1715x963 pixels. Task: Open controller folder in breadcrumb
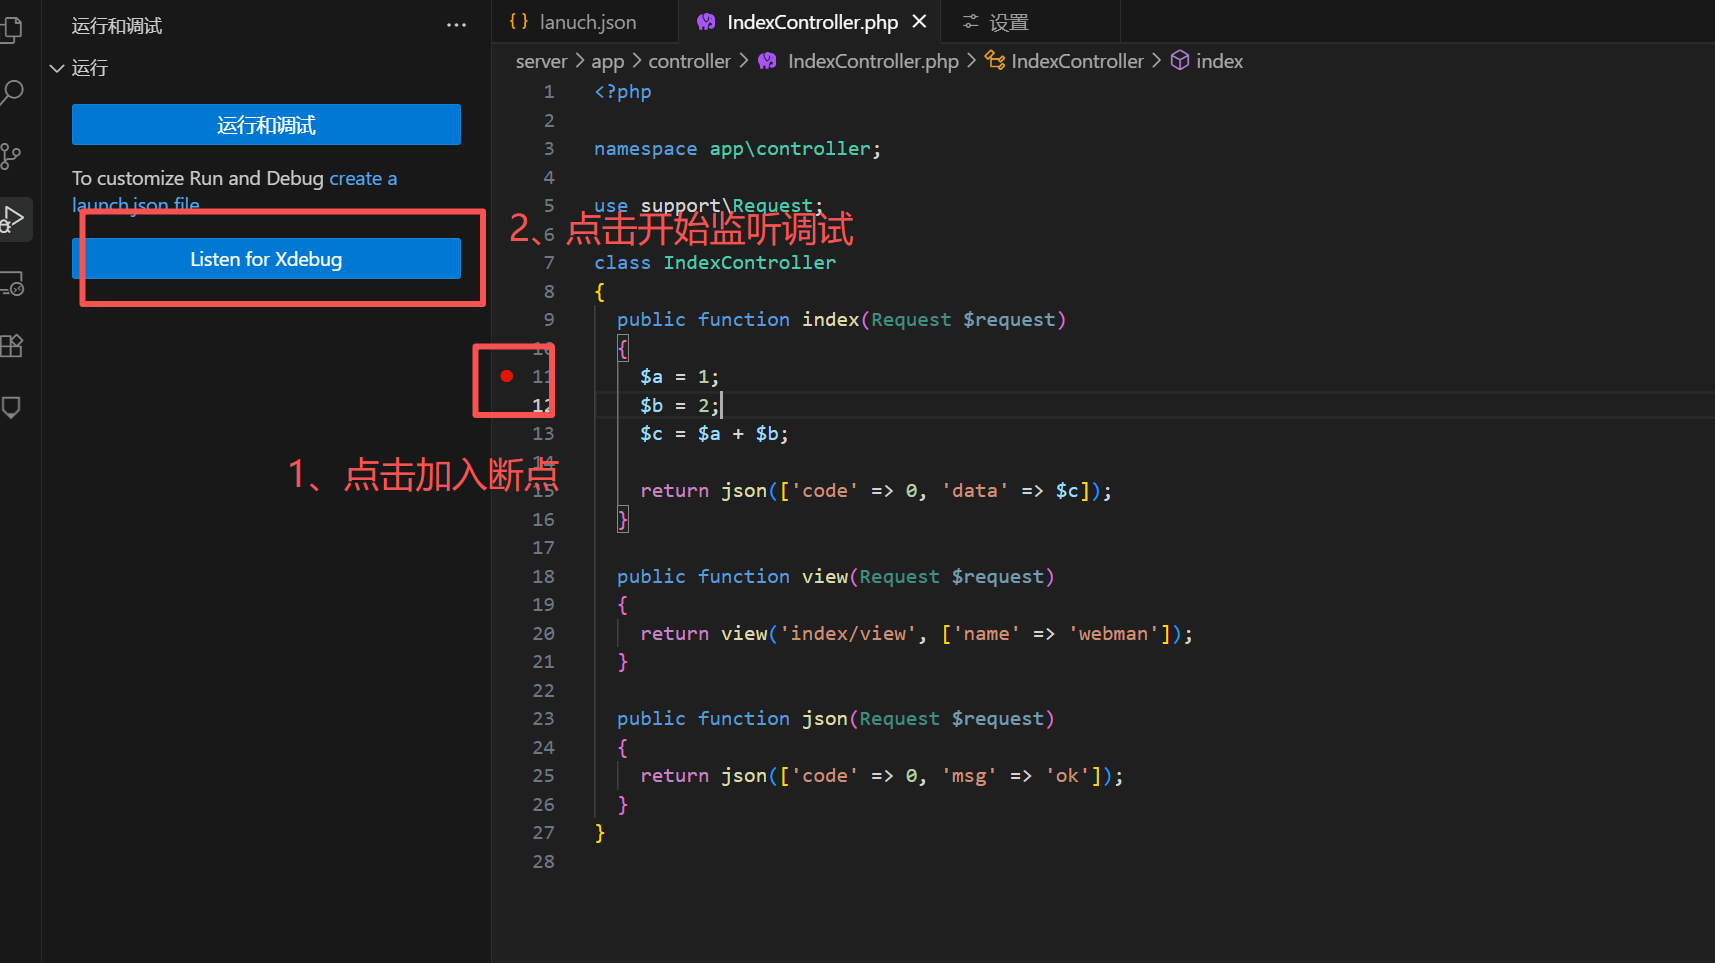click(689, 61)
